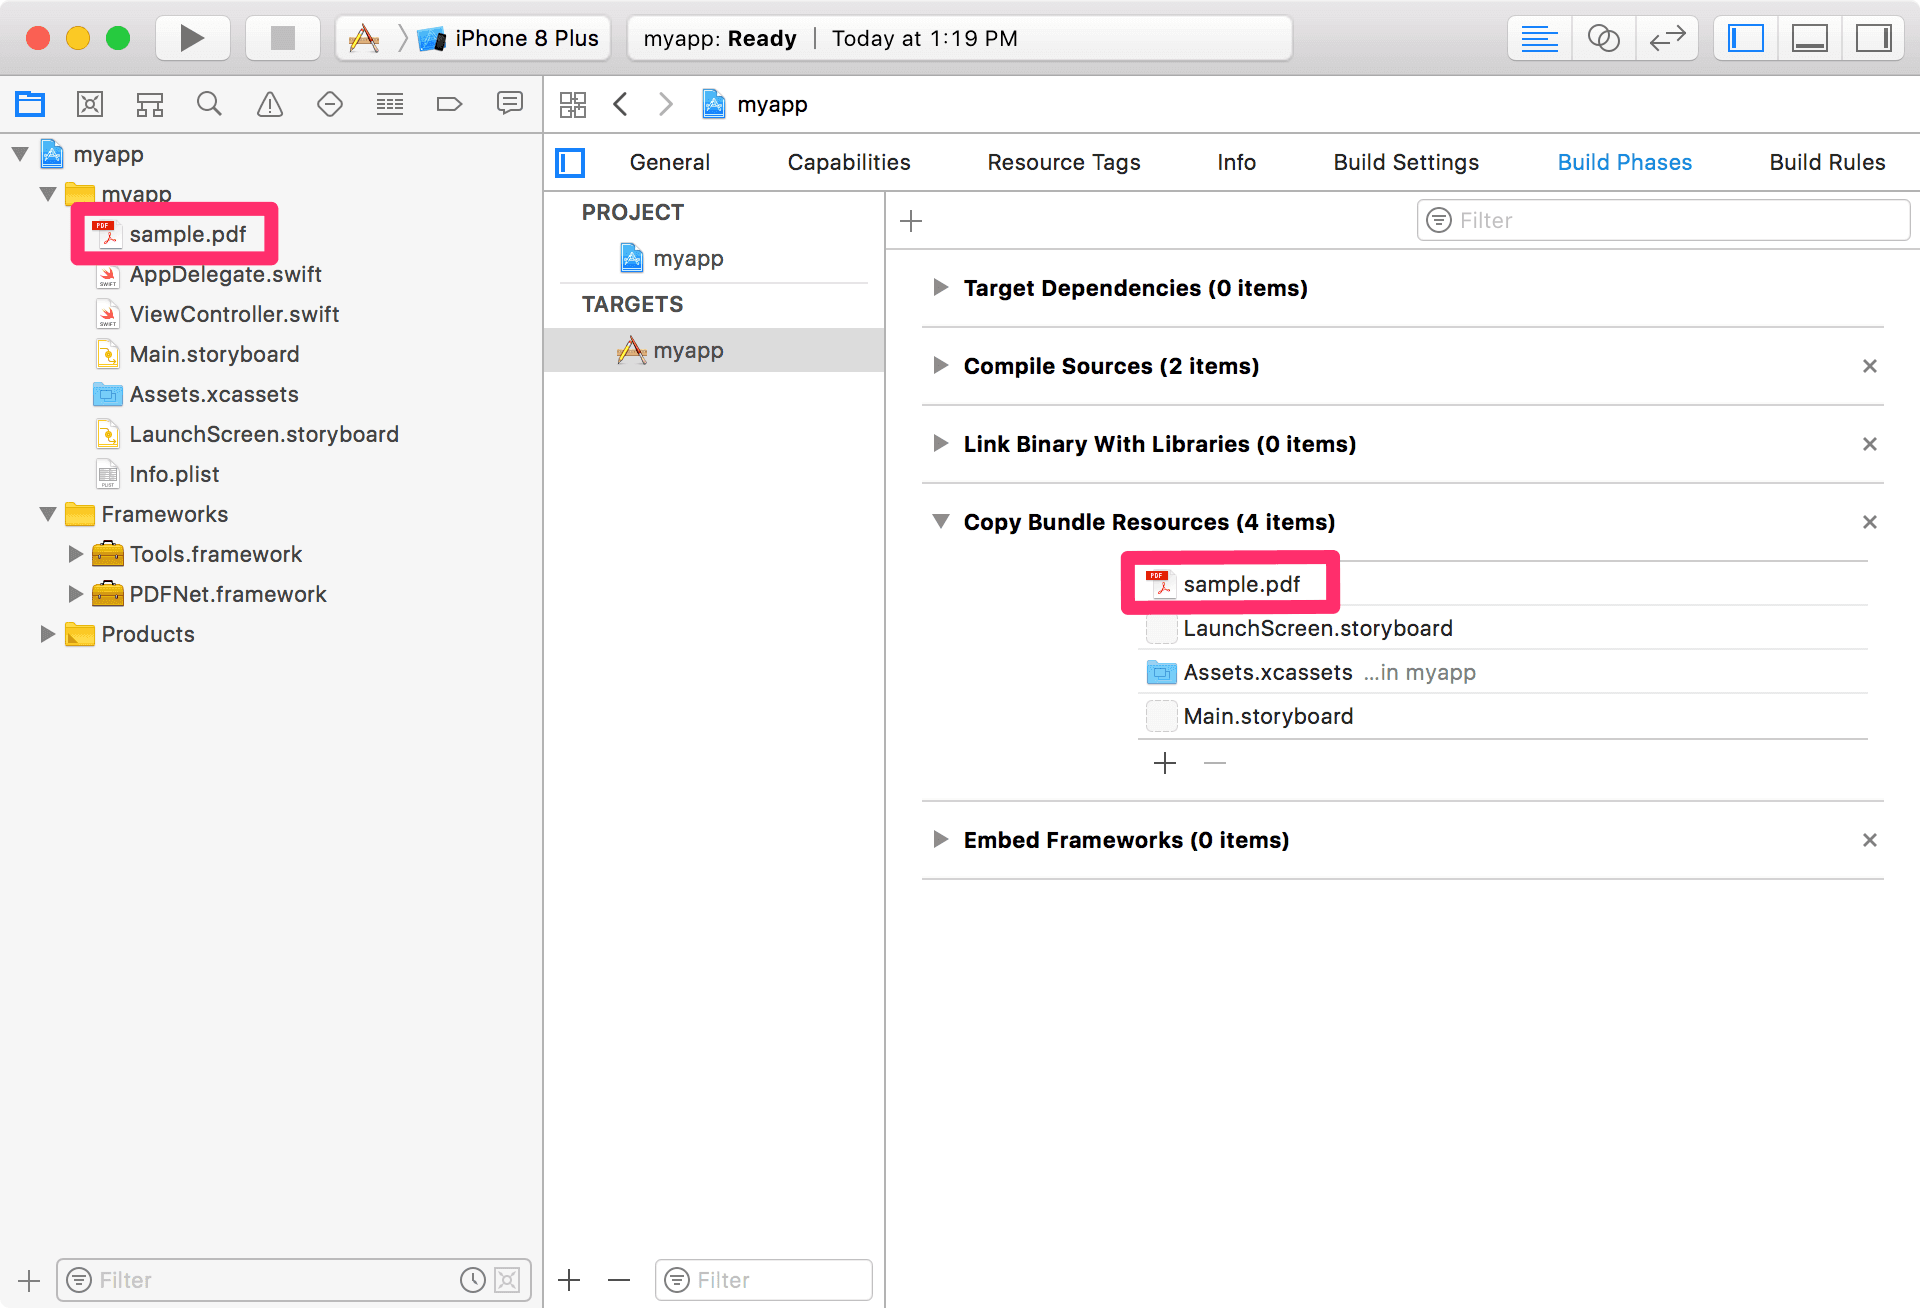
Task: Switch to the Version editor
Action: [1667, 38]
